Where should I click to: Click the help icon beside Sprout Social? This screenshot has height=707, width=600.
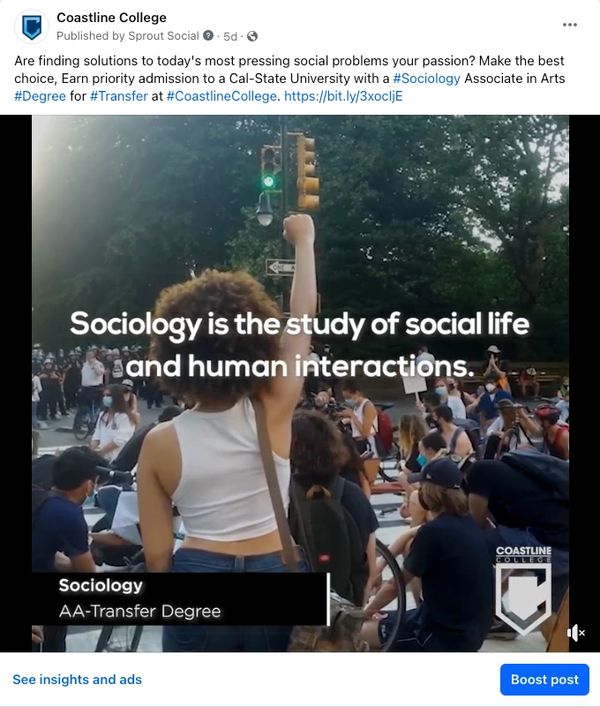[209, 36]
